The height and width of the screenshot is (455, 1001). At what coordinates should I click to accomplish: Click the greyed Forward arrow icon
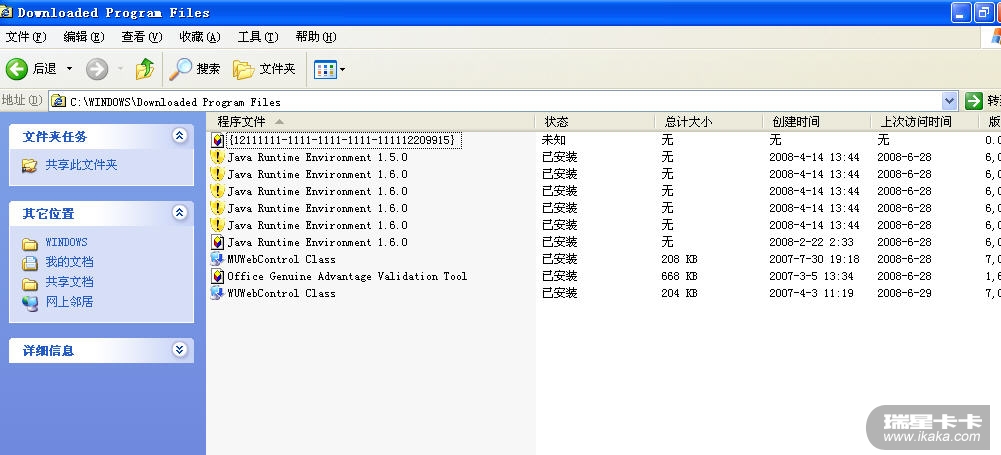click(97, 69)
